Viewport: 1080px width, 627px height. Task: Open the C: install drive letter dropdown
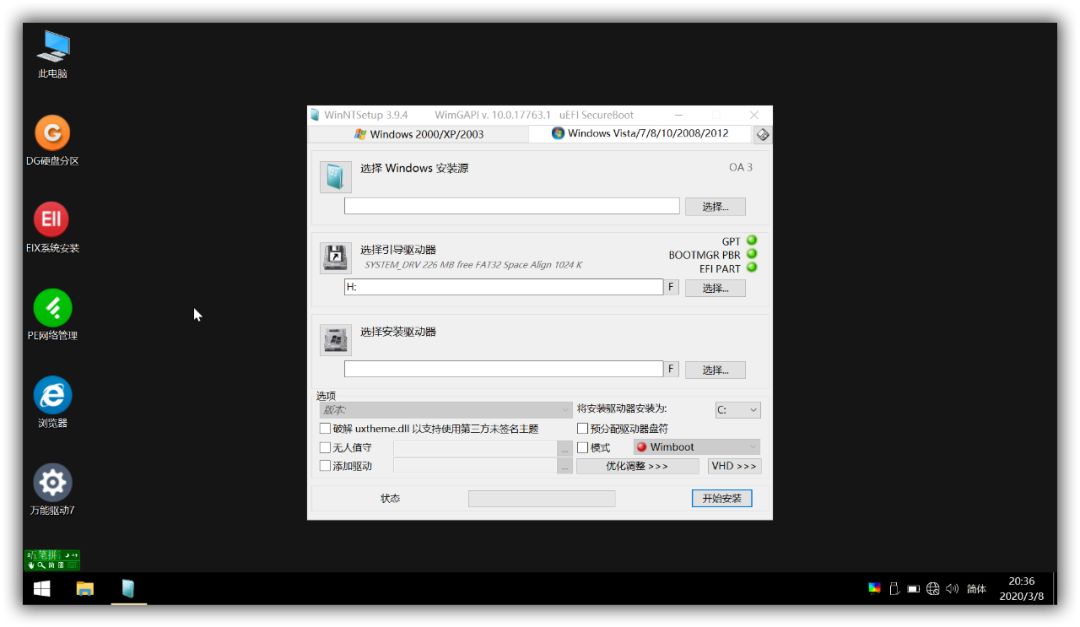[738, 409]
